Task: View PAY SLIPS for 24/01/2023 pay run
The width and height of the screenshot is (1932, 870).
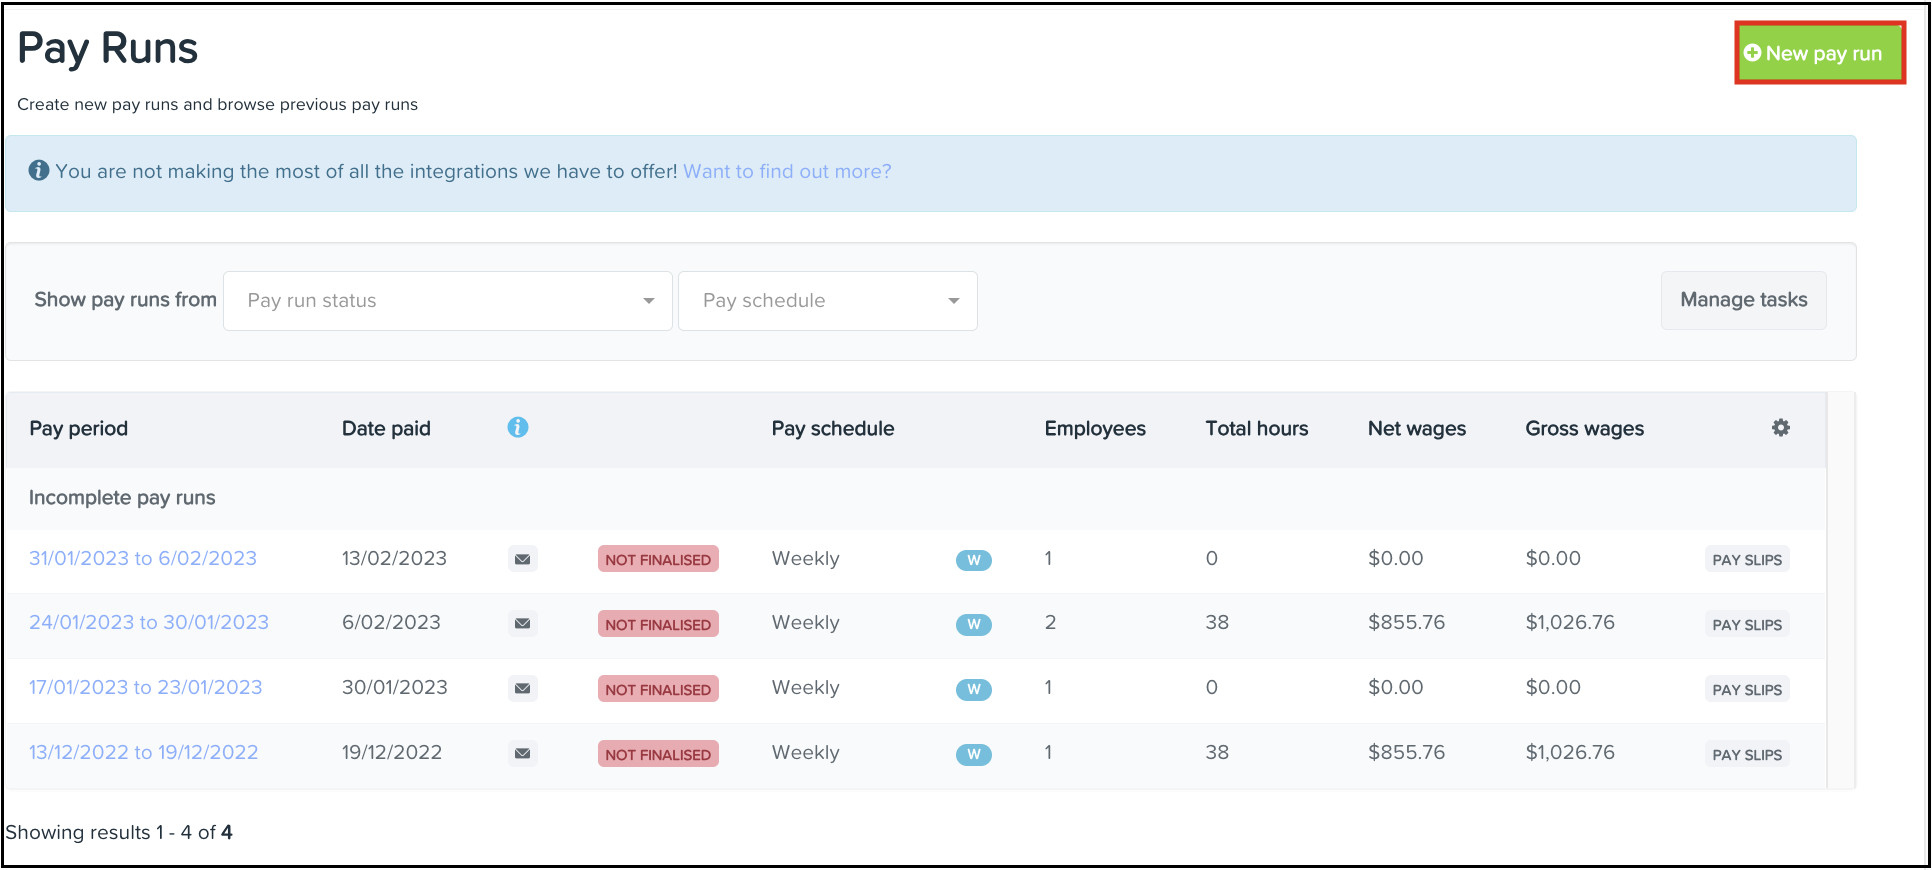Action: (x=1746, y=625)
